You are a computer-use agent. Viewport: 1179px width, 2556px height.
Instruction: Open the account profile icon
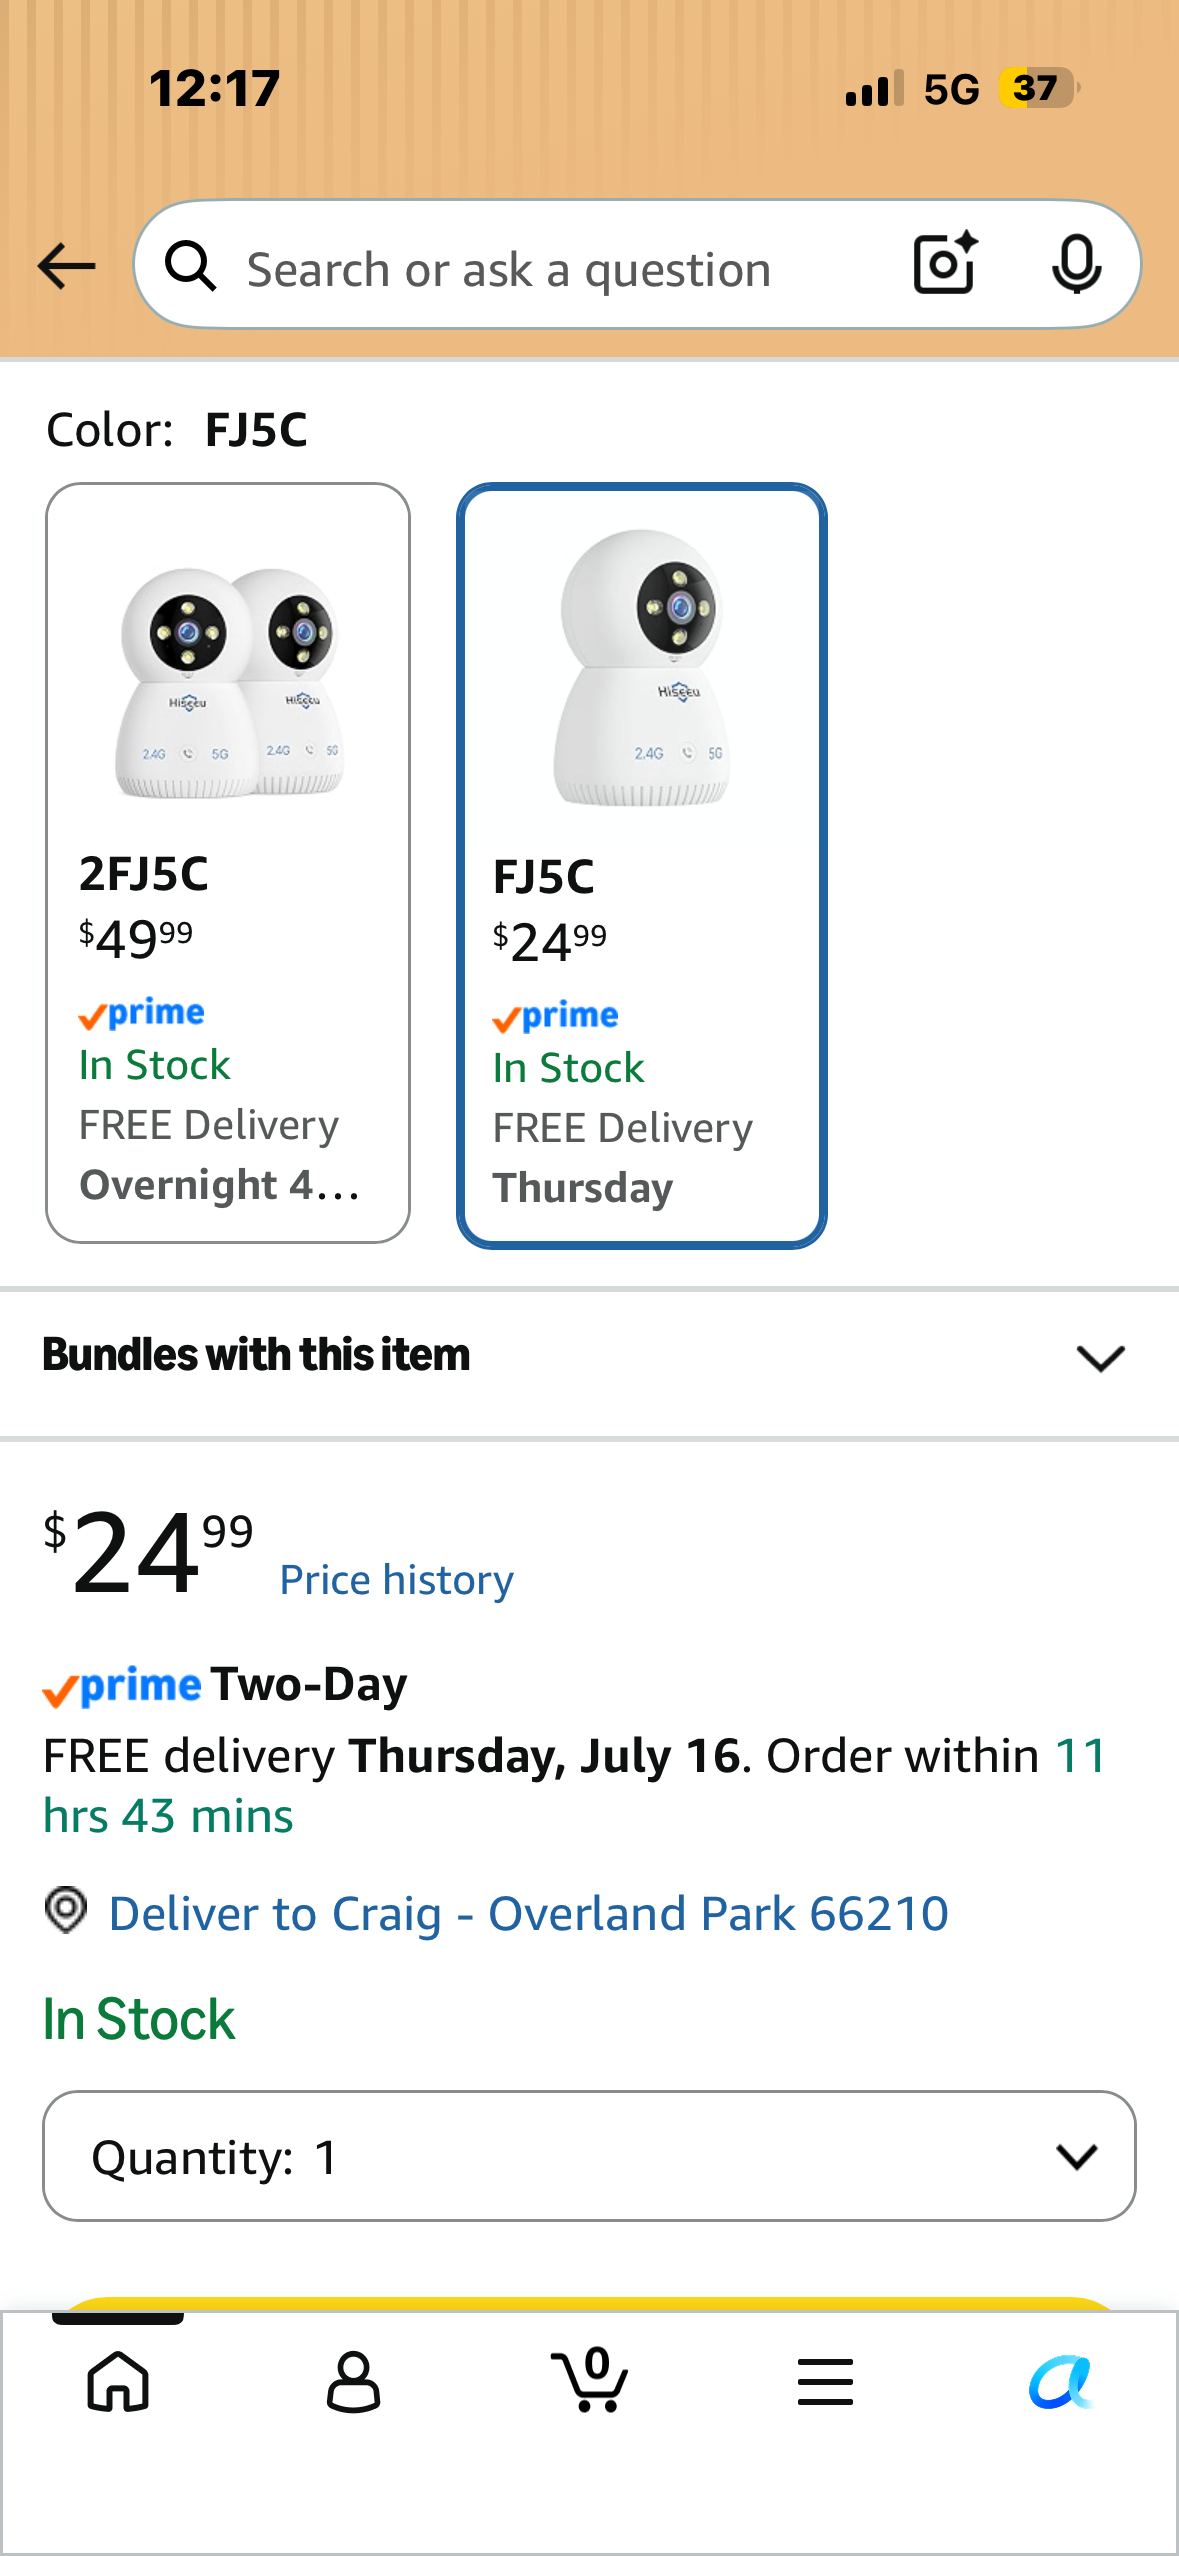click(x=354, y=2381)
